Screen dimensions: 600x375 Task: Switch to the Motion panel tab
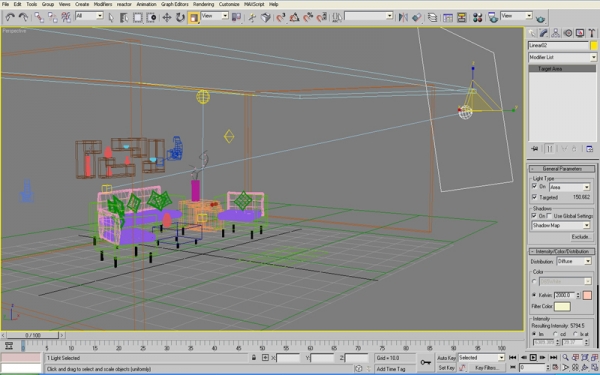click(x=568, y=33)
